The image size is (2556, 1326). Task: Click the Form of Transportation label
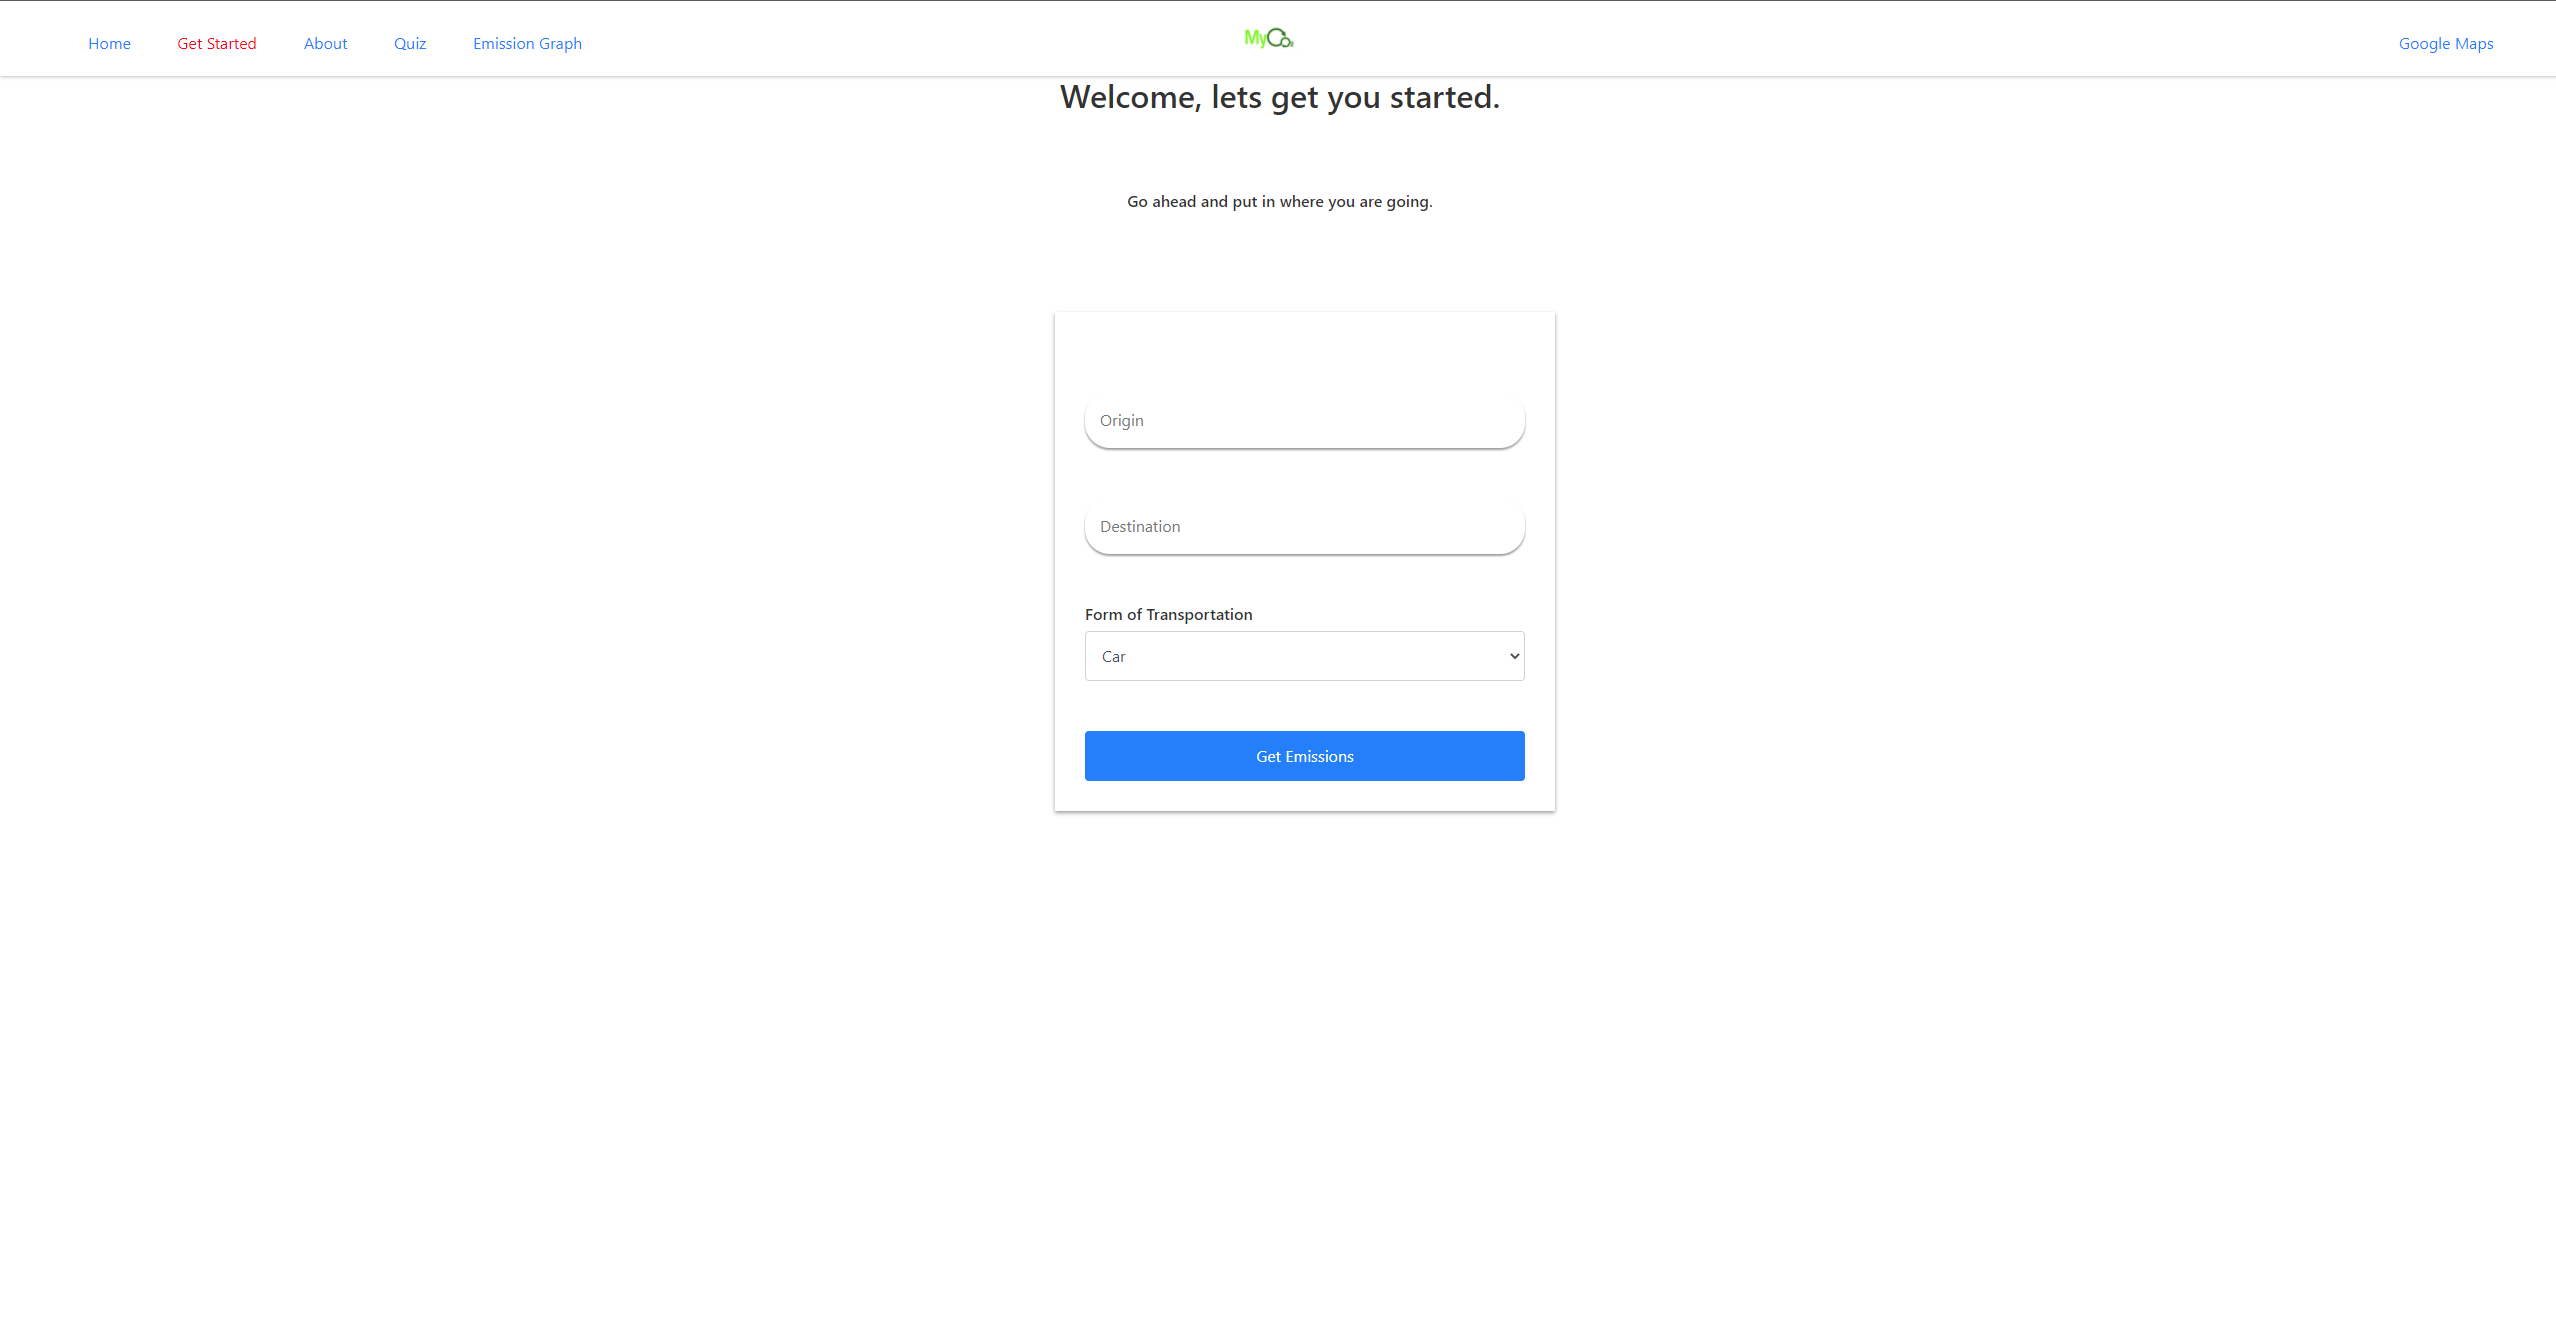(x=1168, y=614)
